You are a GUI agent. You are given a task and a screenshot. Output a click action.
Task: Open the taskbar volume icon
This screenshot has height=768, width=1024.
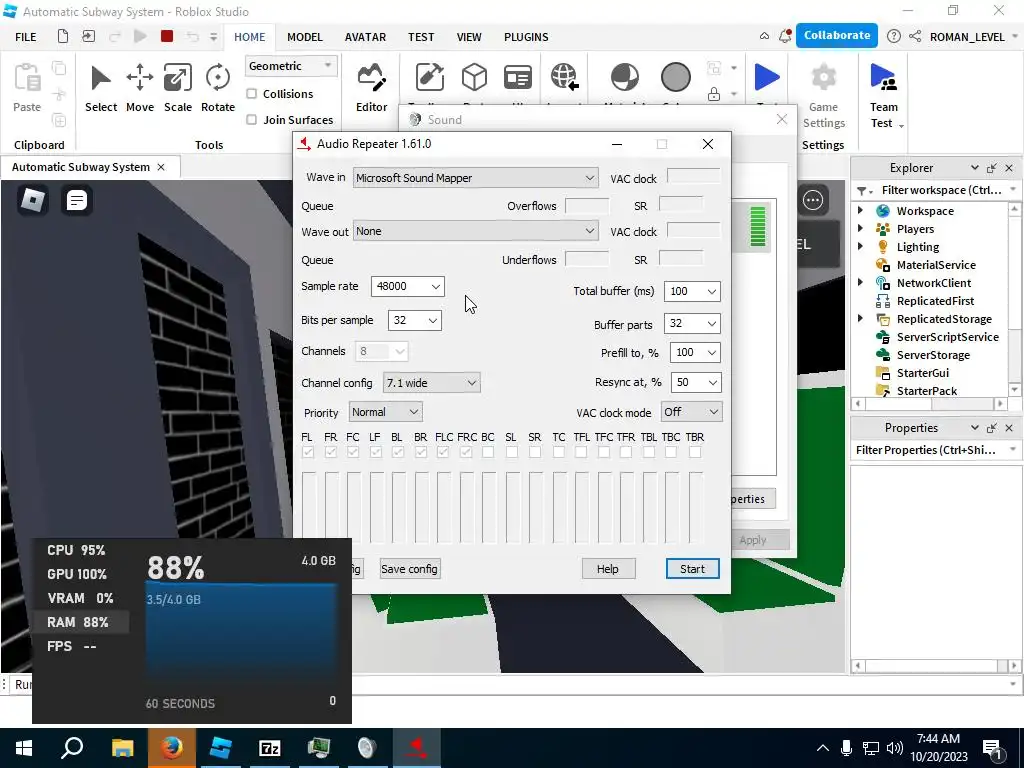point(895,748)
